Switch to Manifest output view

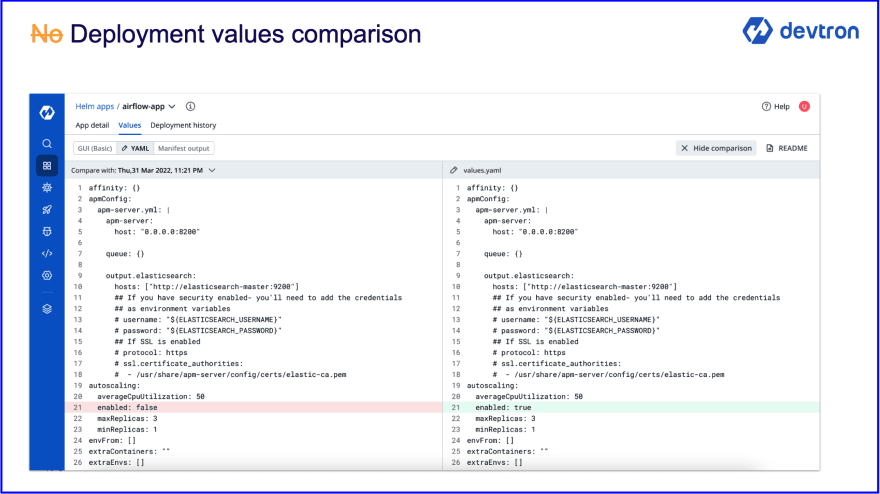click(184, 148)
